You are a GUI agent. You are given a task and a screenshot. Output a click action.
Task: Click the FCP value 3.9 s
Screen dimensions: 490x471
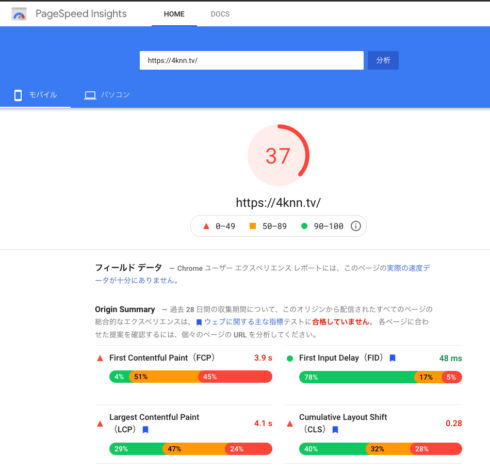(263, 358)
